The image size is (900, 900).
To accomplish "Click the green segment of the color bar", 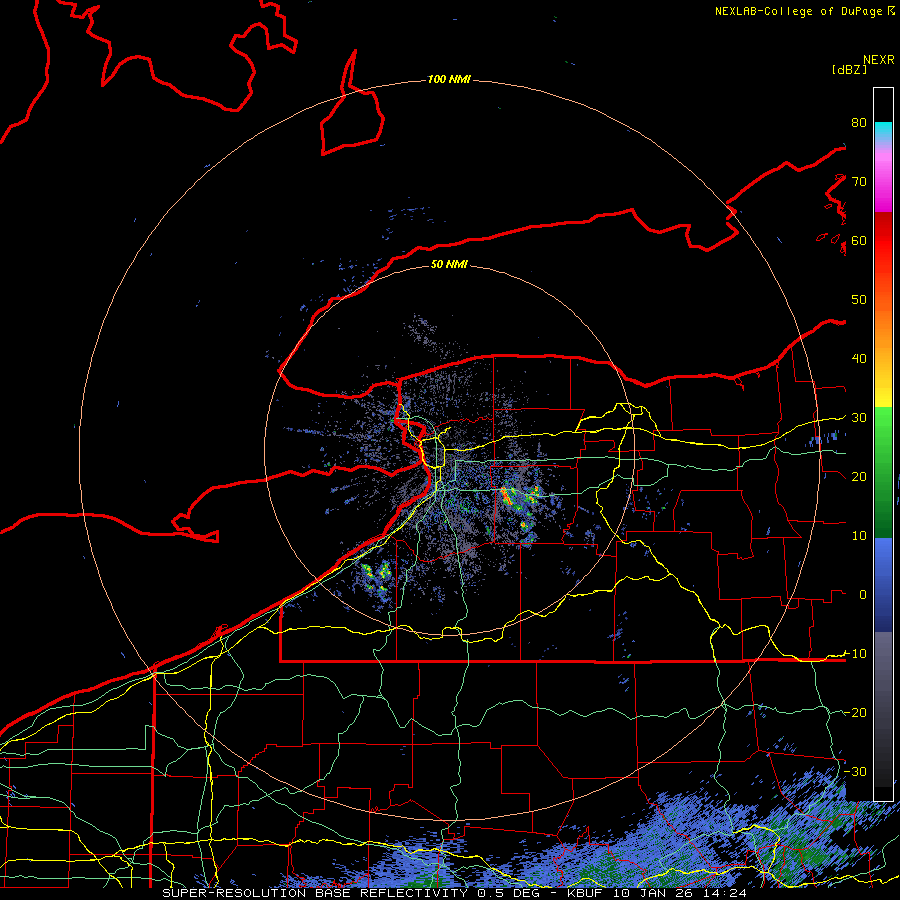I will tap(883, 472).
